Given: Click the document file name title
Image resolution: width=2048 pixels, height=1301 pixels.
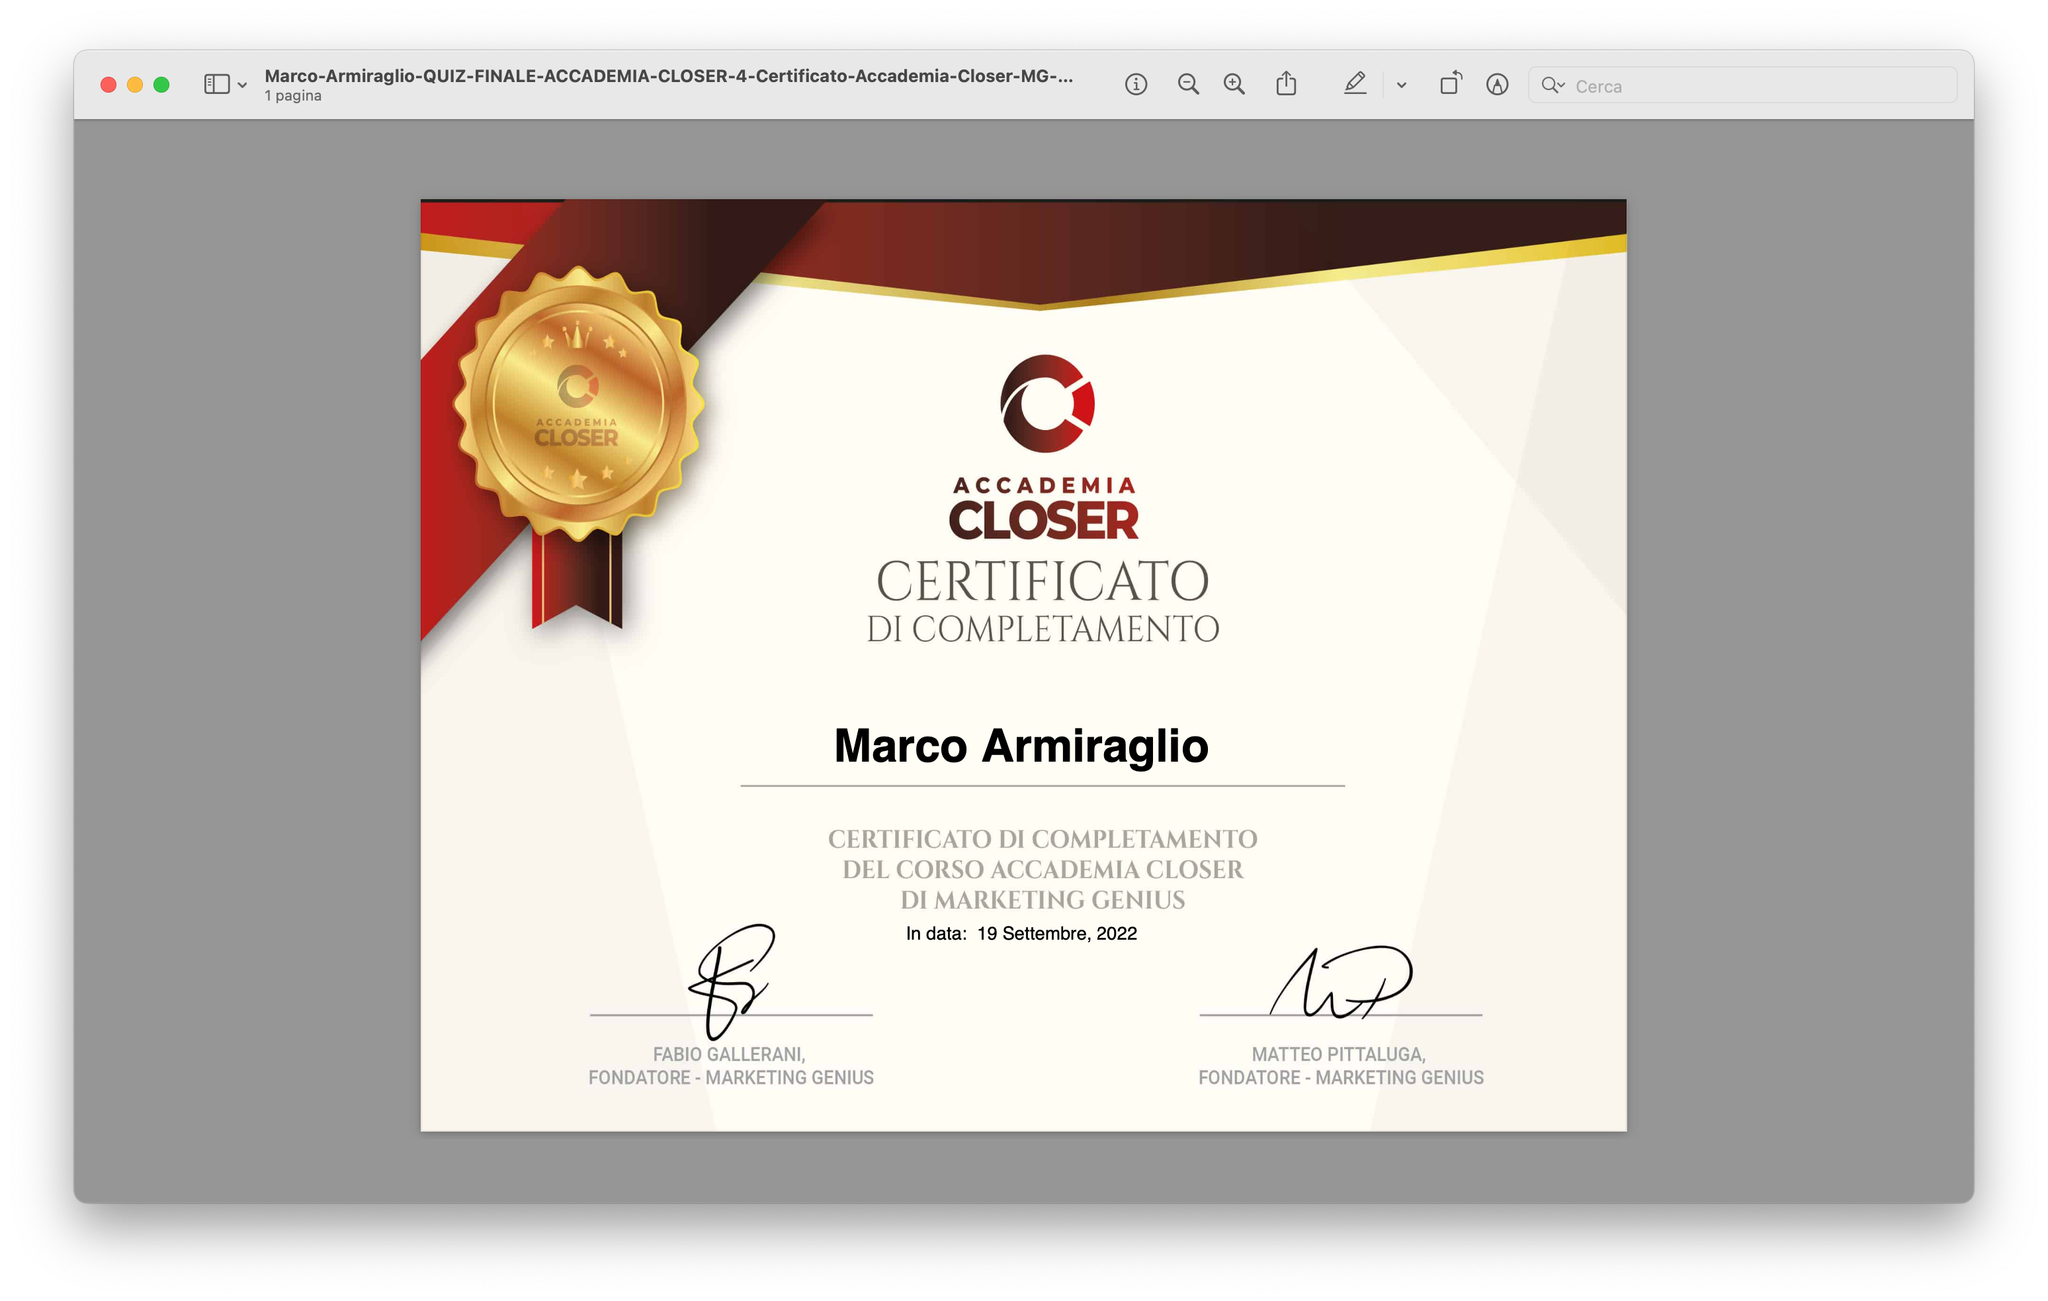Looking at the screenshot, I should (668, 76).
